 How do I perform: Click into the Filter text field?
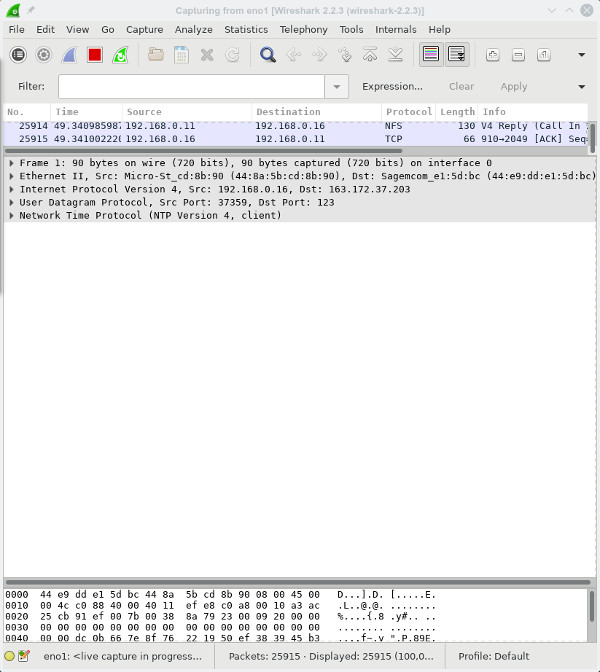pyautogui.click(x=190, y=87)
